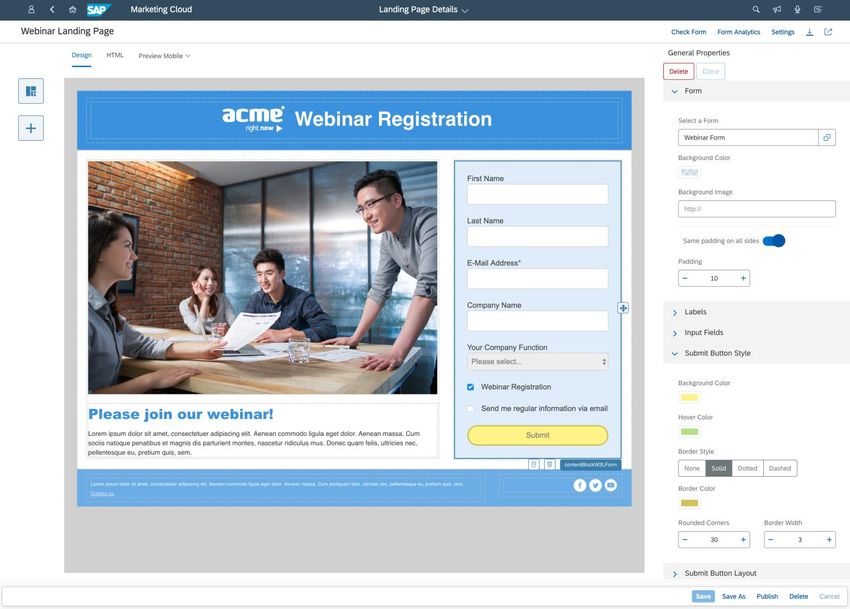Click the yellow Submit button
This screenshot has height=609, width=850.
[537, 435]
